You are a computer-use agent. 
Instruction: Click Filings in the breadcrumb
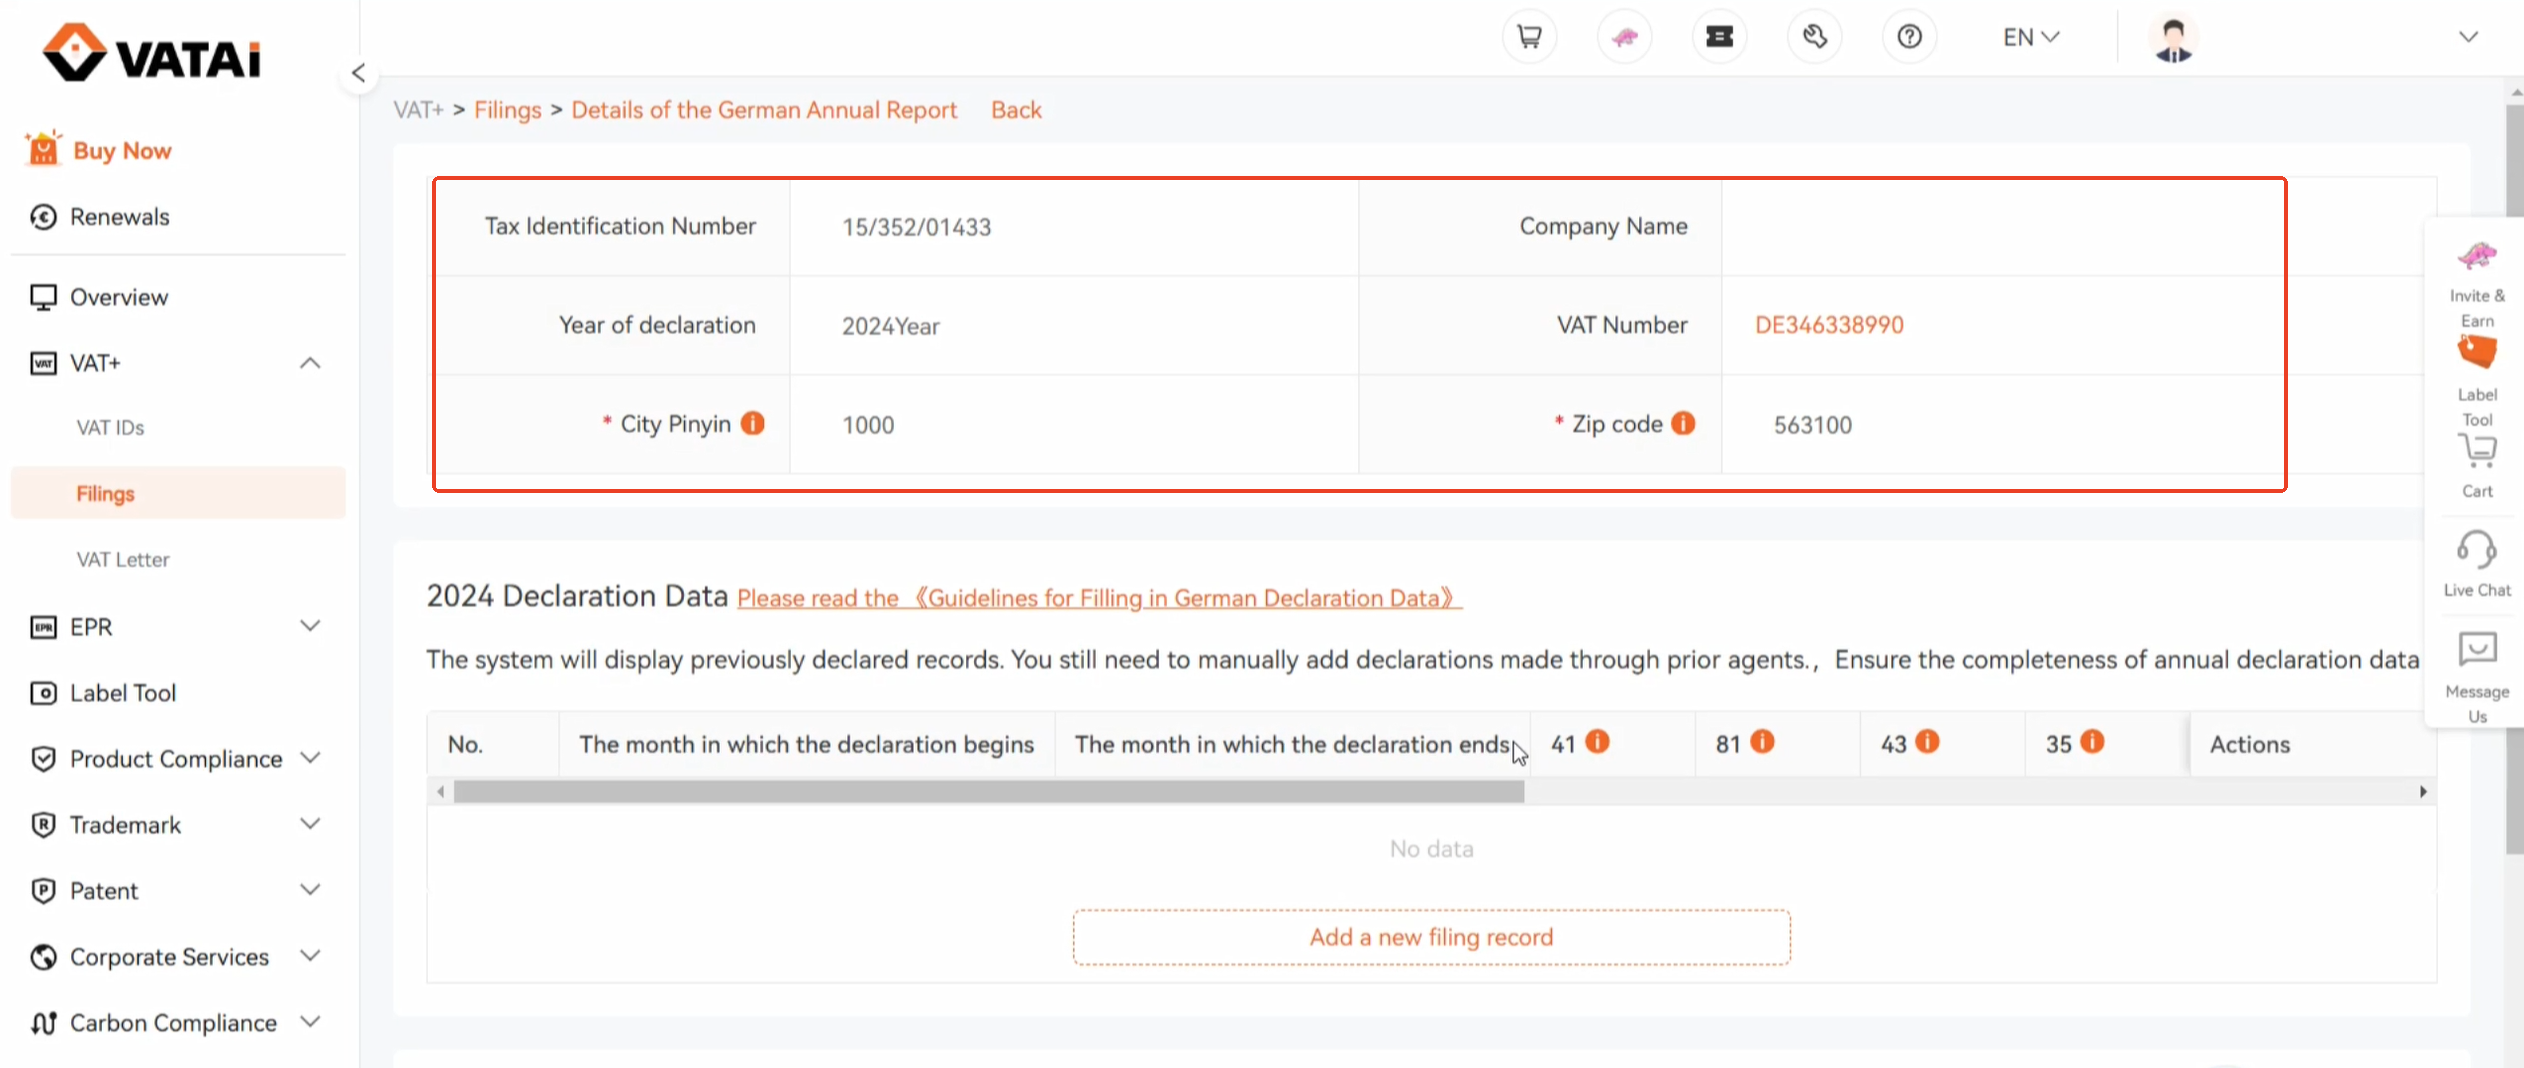(507, 110)
